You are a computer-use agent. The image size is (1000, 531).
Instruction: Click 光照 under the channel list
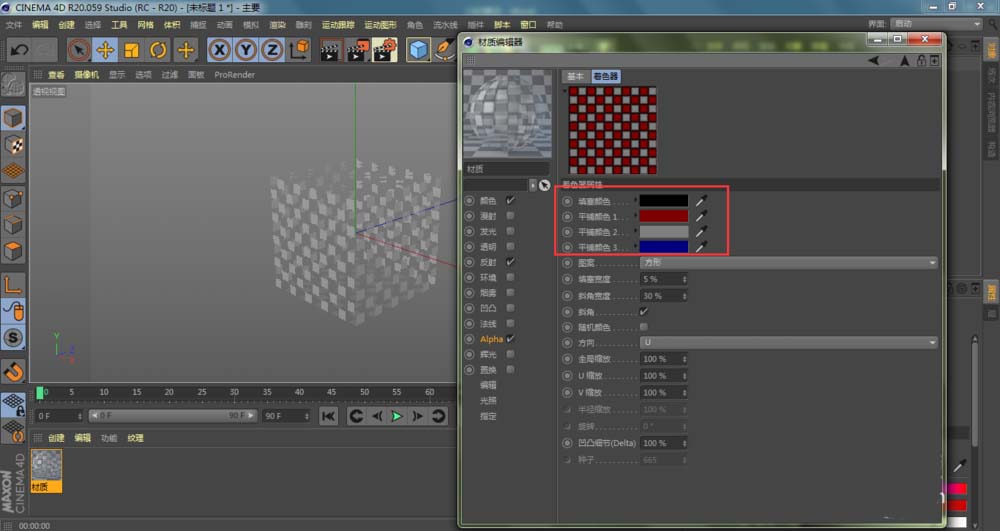coord(488,400)
